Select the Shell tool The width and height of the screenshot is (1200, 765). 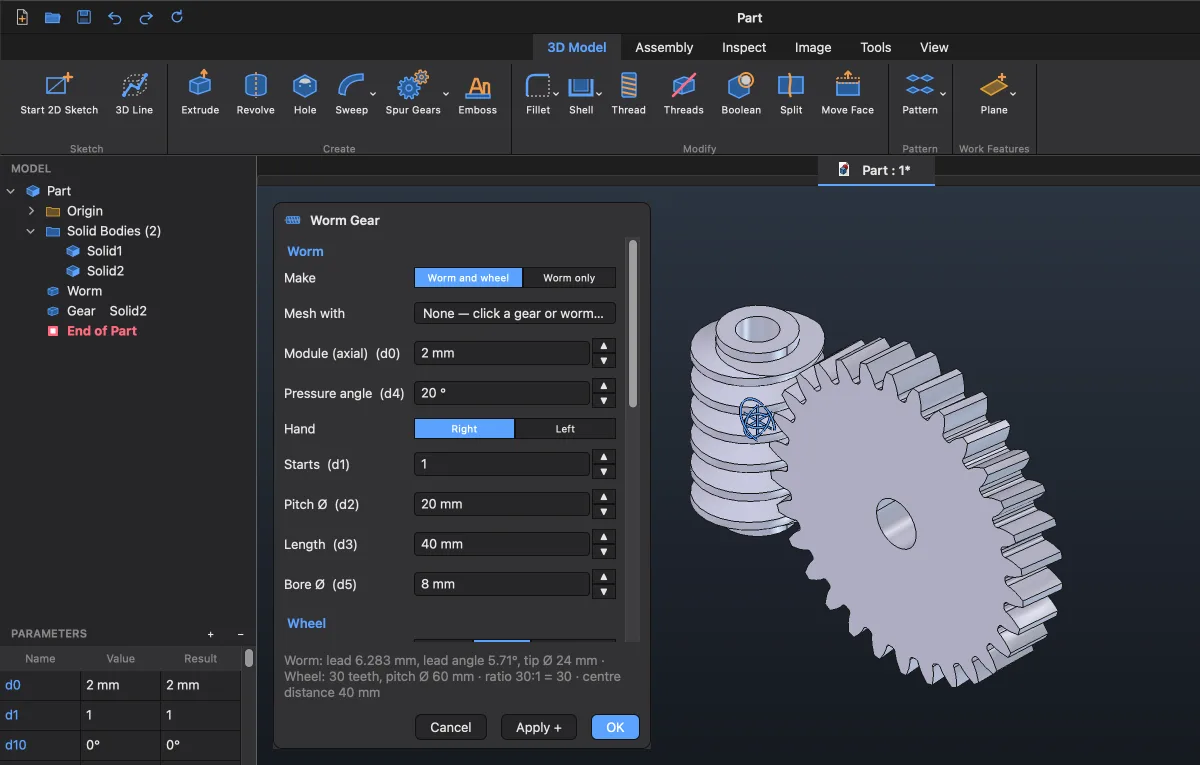[581, 94]
